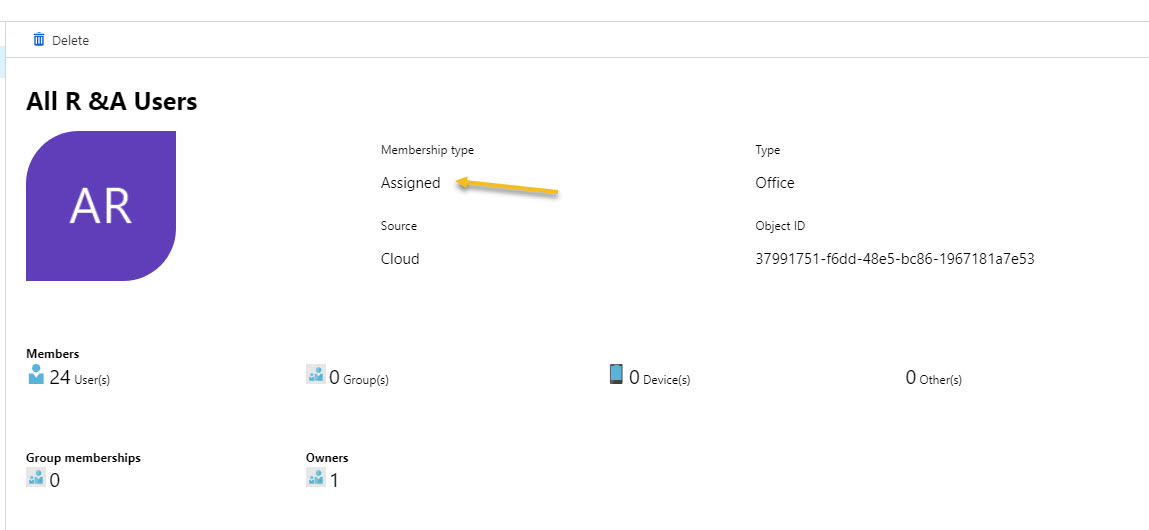Click the Object ID label

(x=780, y=226)
